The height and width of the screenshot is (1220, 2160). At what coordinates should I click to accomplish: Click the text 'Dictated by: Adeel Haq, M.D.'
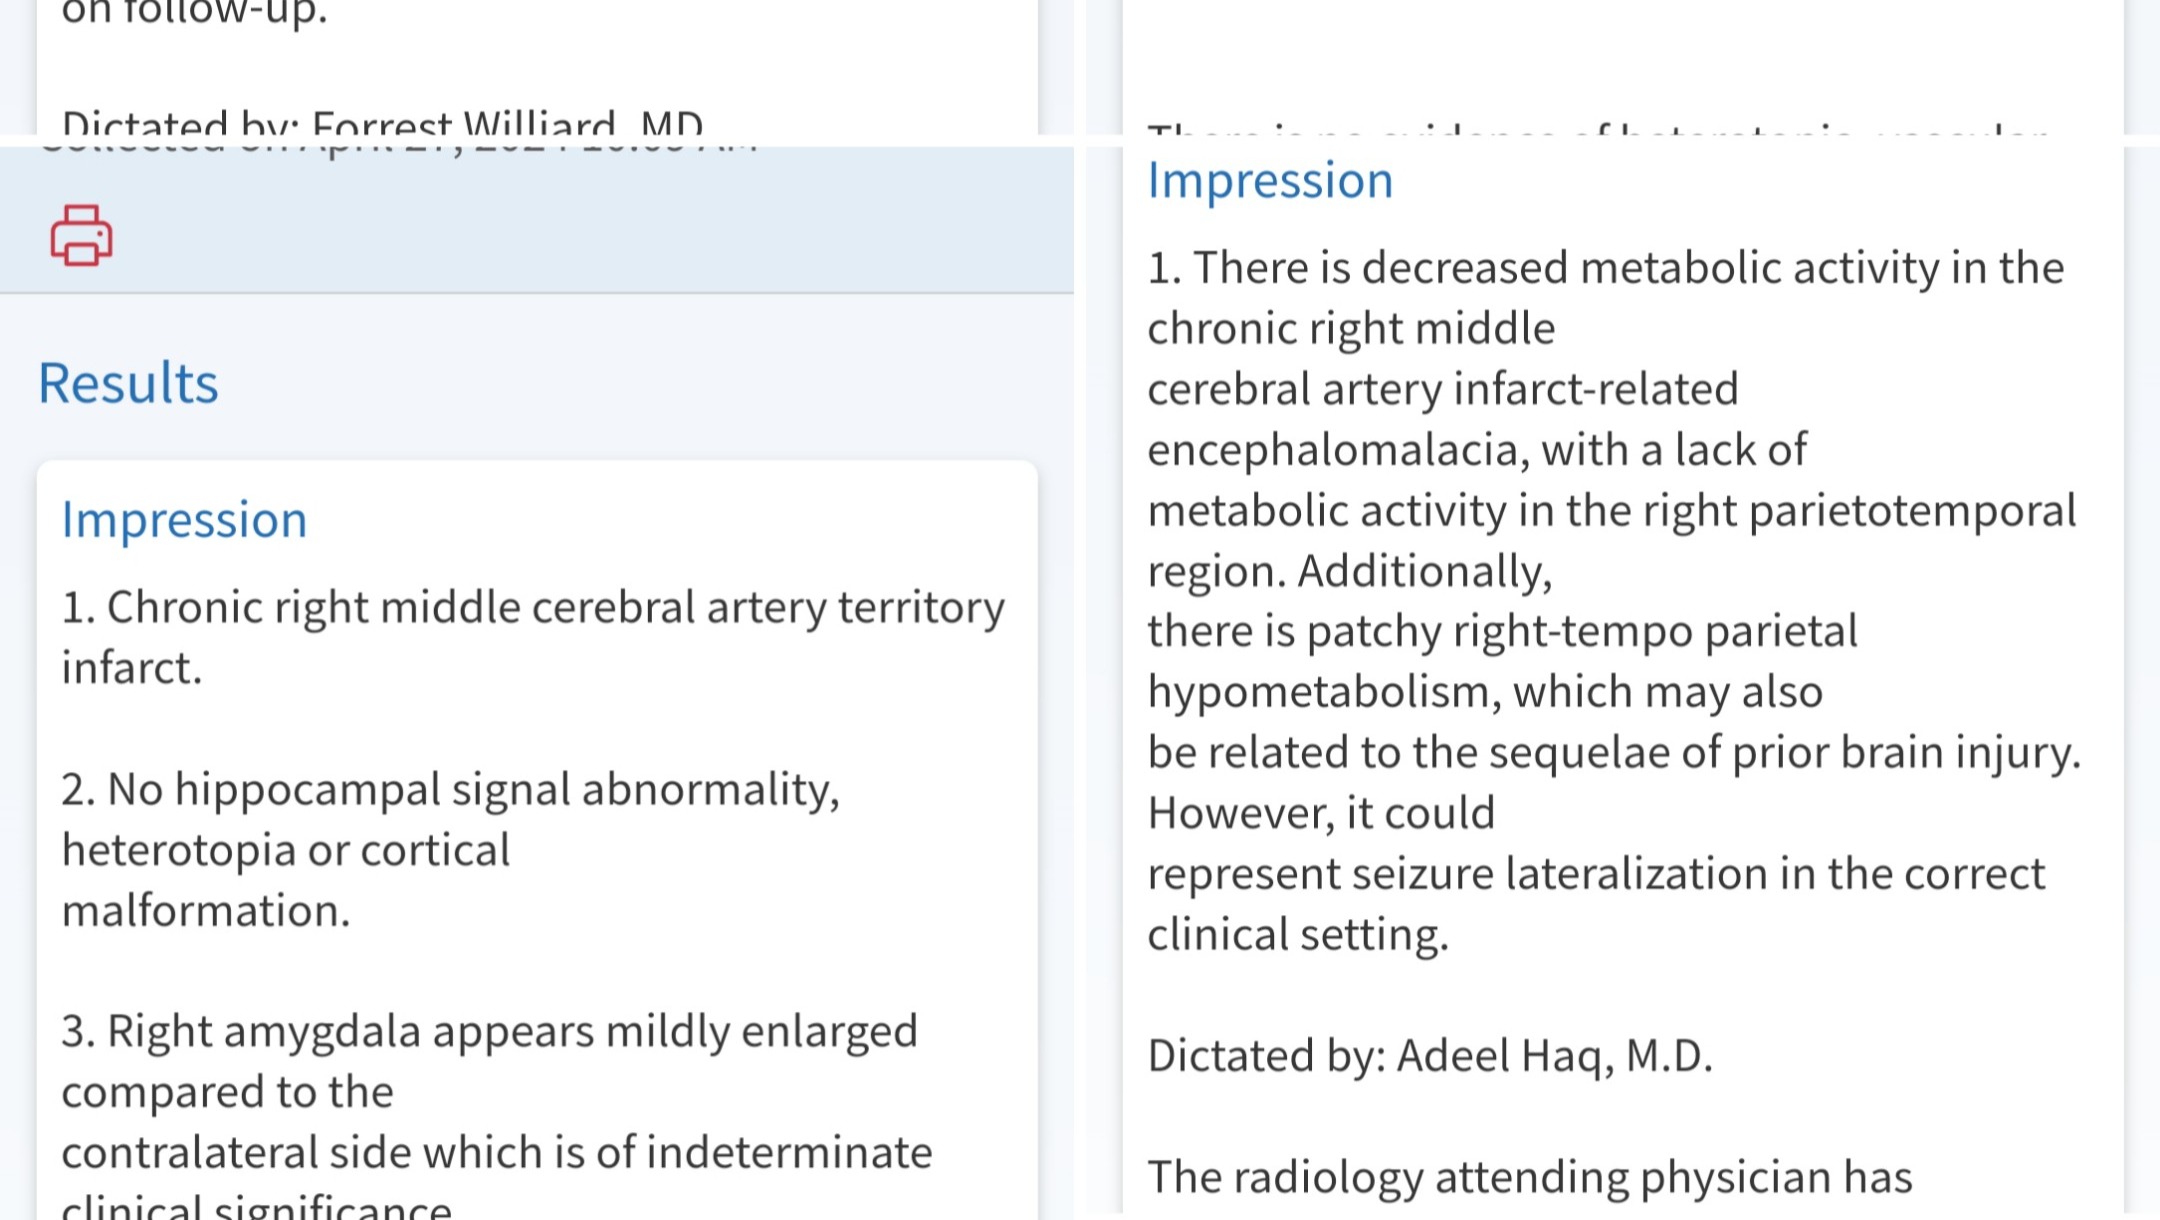(x=1430, y=1056)
